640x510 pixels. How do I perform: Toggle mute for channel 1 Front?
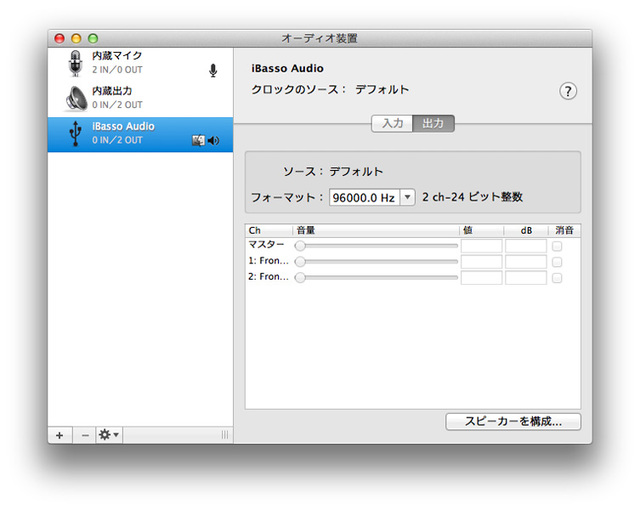pyautogui.click(x=557, y=261)
